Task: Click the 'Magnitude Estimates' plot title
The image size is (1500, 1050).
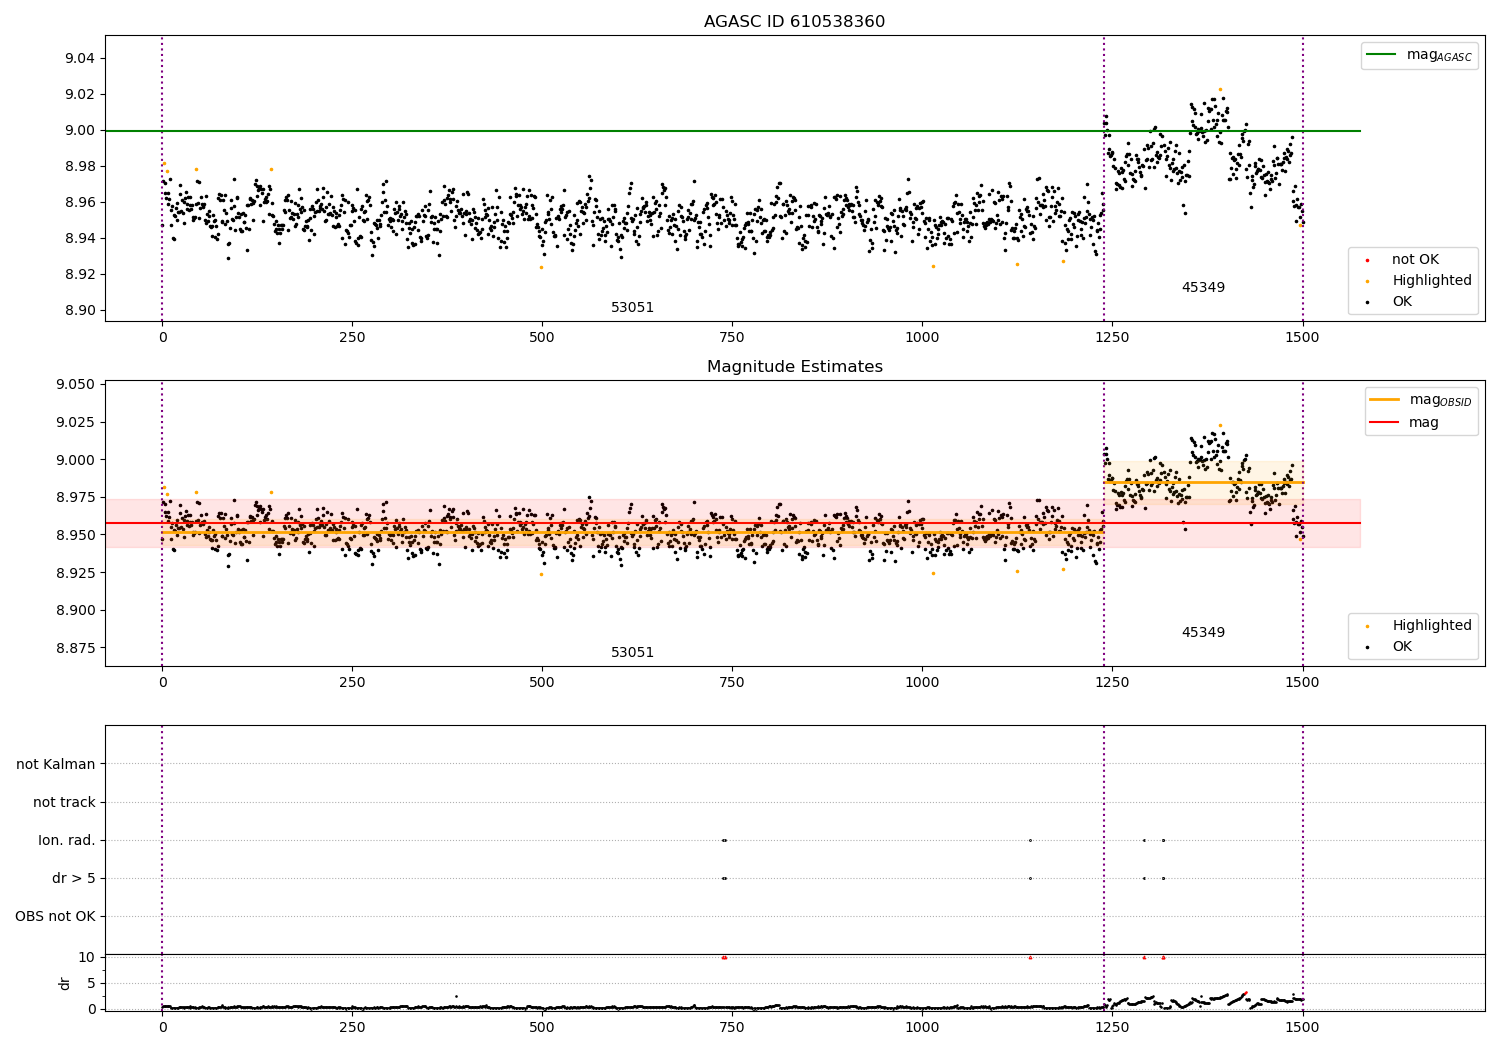Action: (794, 367)
